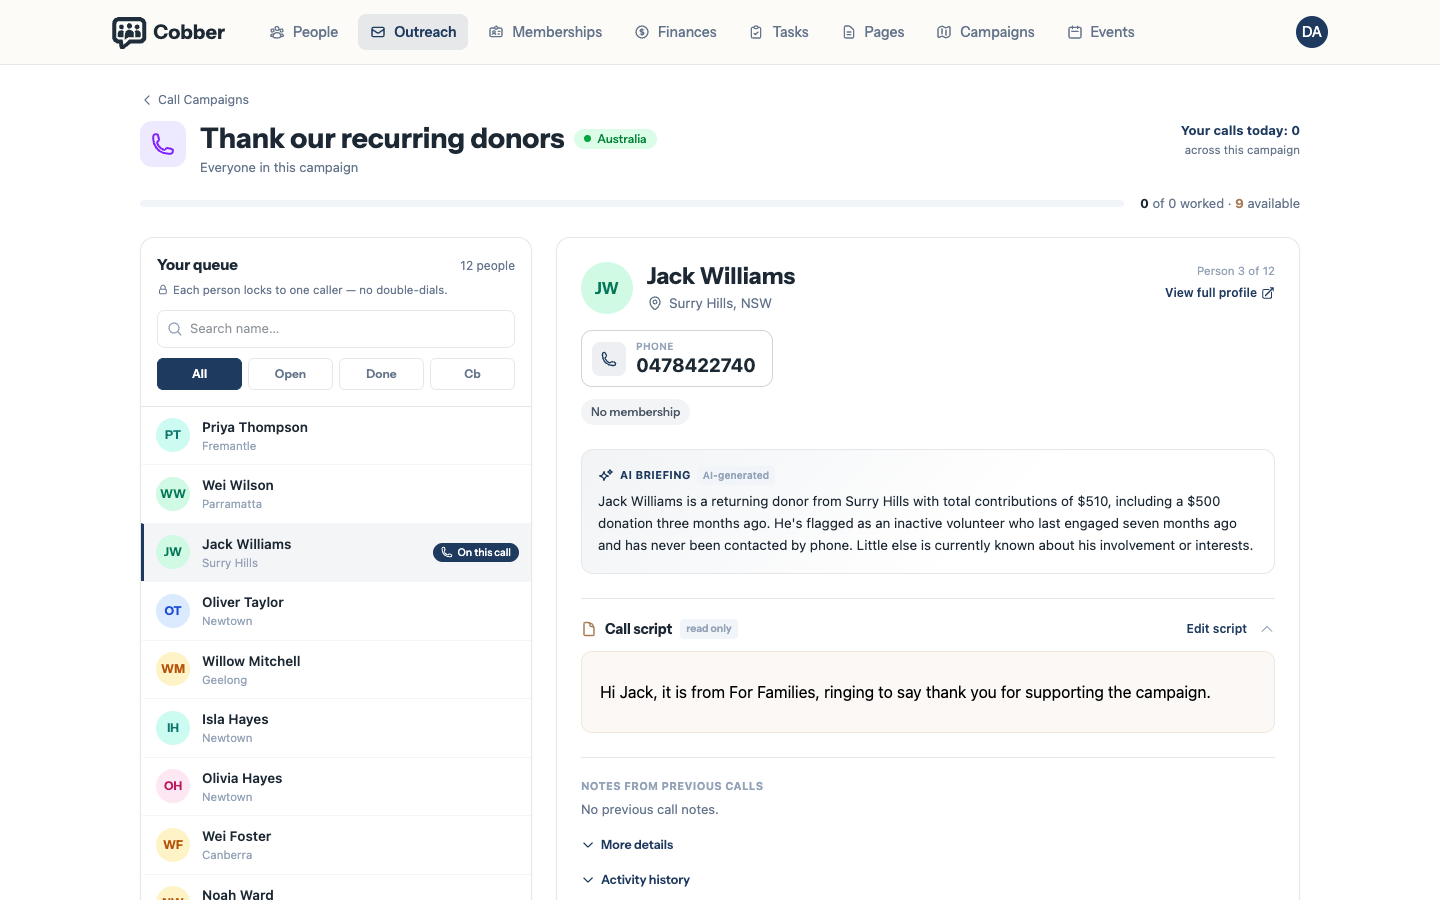Click the Tasks clipboard icon

point(756,32)
